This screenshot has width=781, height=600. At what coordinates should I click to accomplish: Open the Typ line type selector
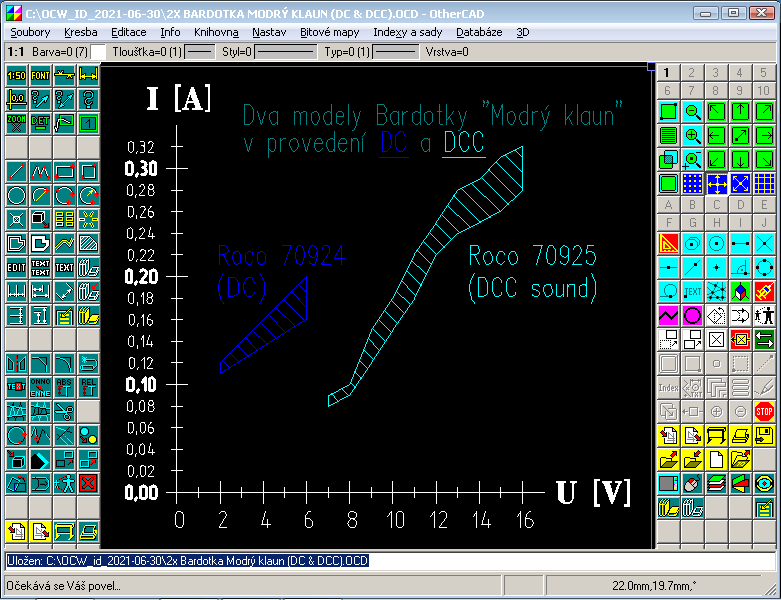point(396,52)
